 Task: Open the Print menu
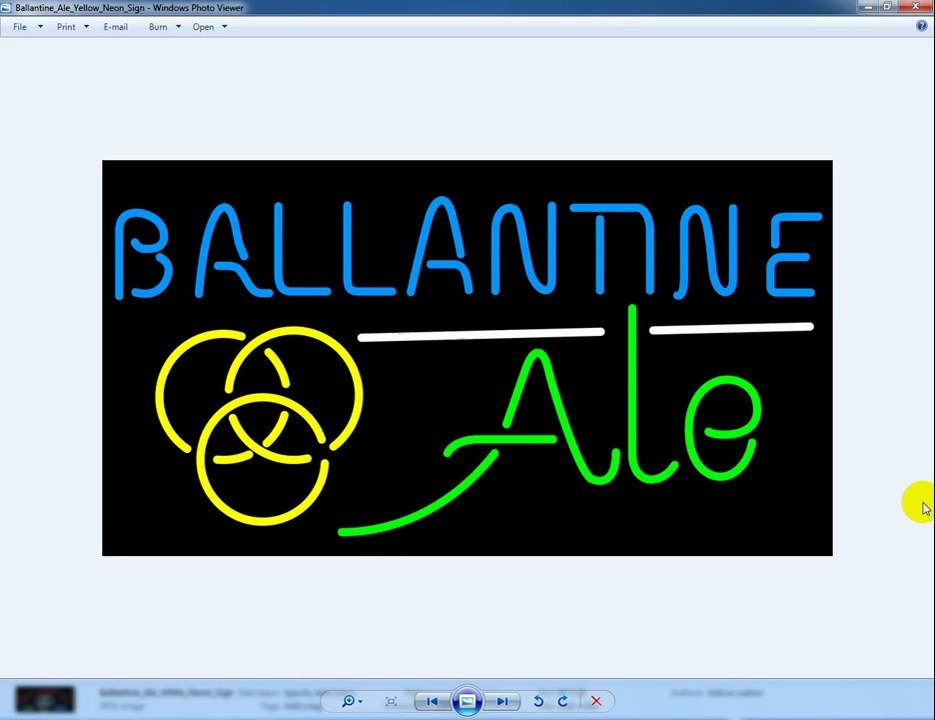[66, 27]
